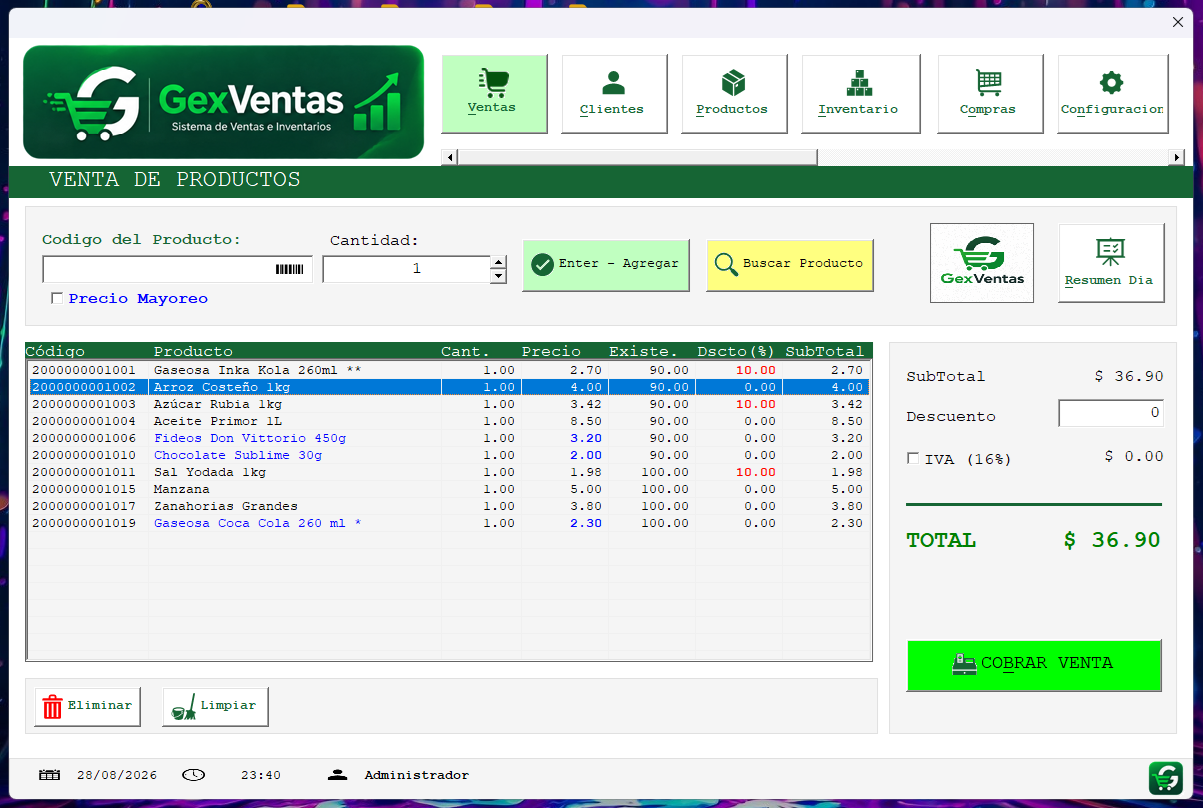Enable the IVA (16%) checkbox

913,458
